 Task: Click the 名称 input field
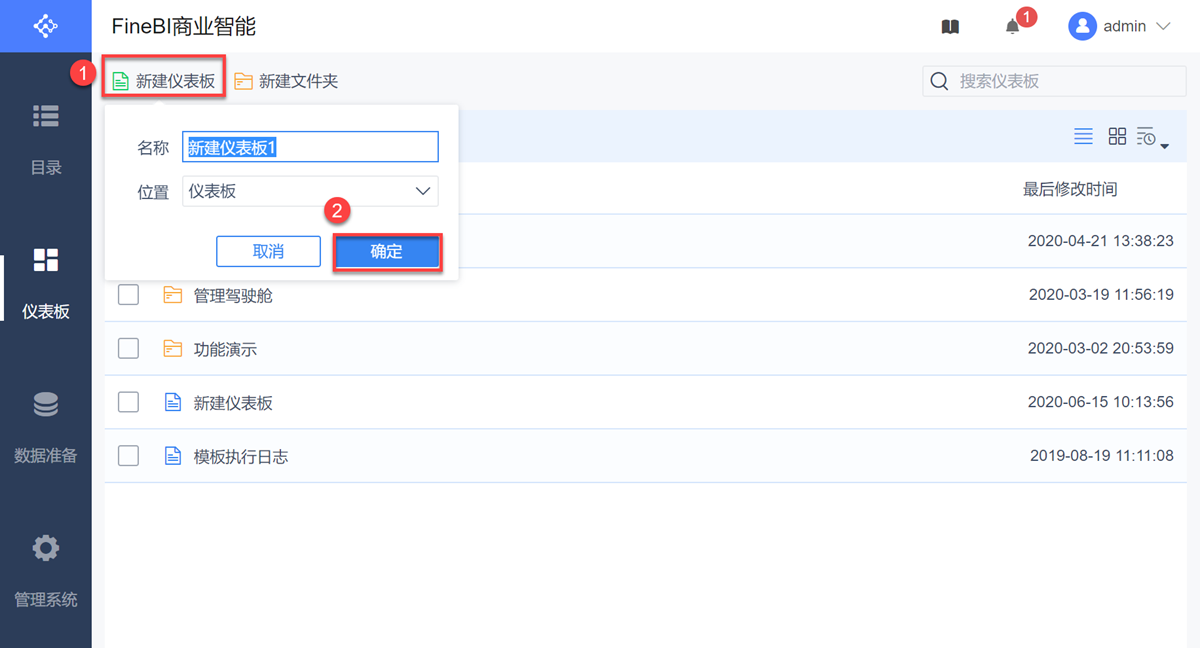[310, 147]
